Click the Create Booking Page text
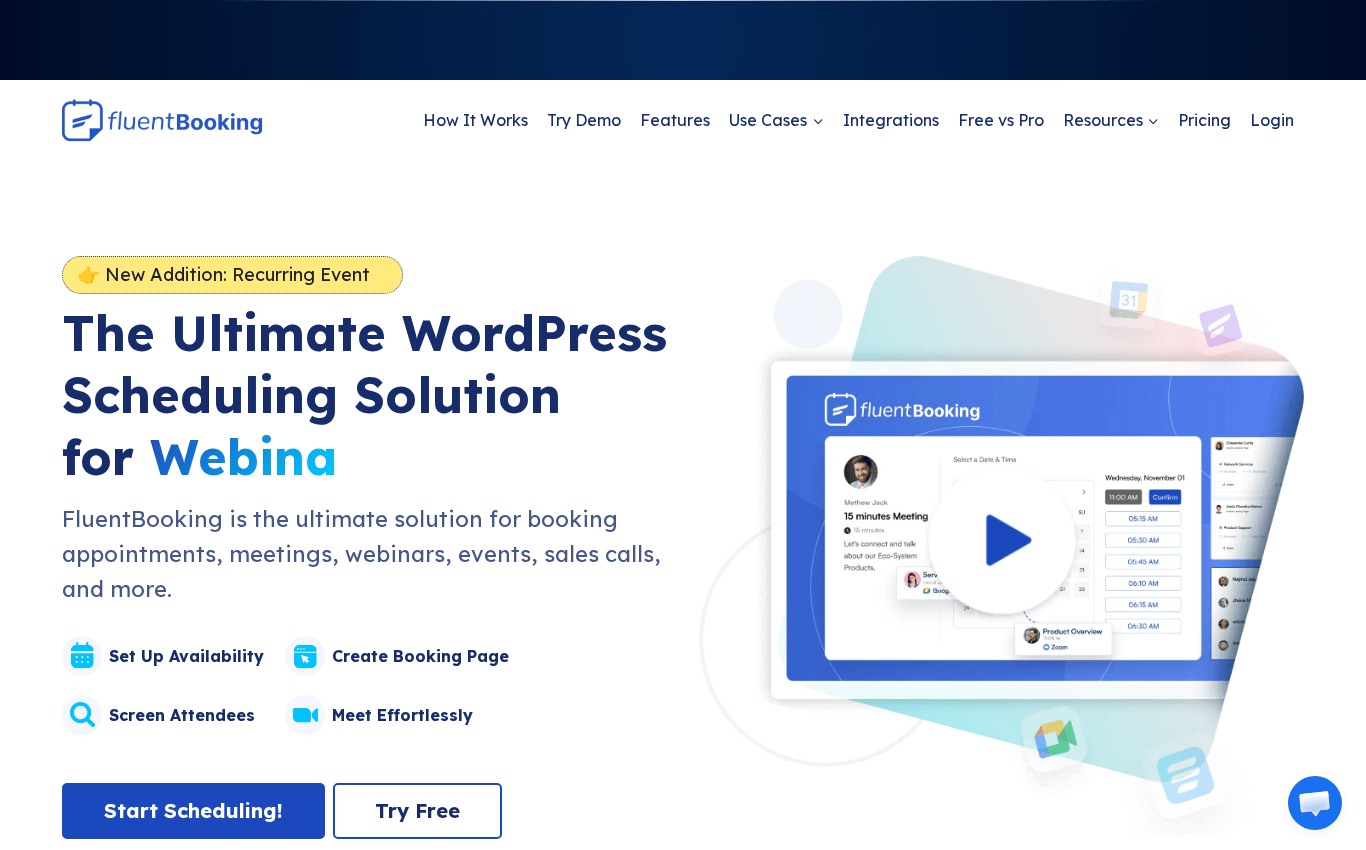The height and width of the screenshot is (850, 1366). tap(420, 656)
